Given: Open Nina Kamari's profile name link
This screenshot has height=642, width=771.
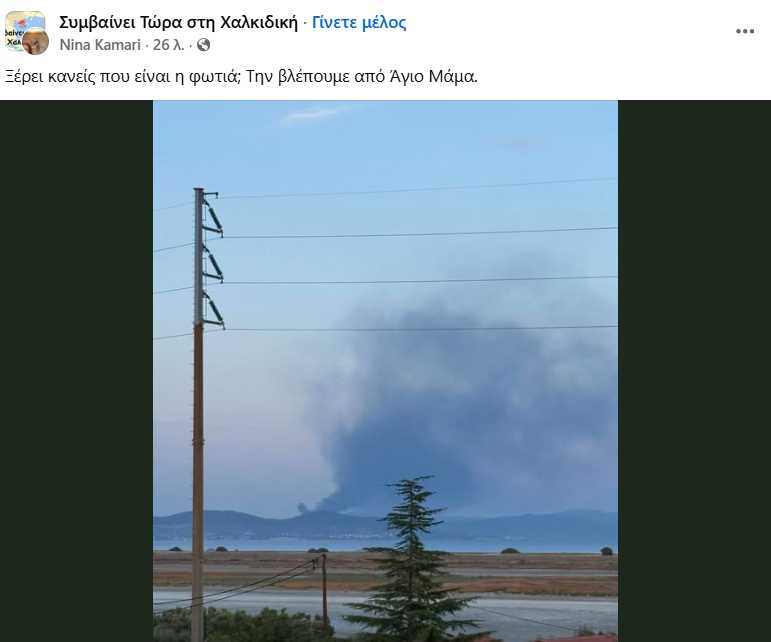Looking at the screenshot, I should (x=100, y=45).
